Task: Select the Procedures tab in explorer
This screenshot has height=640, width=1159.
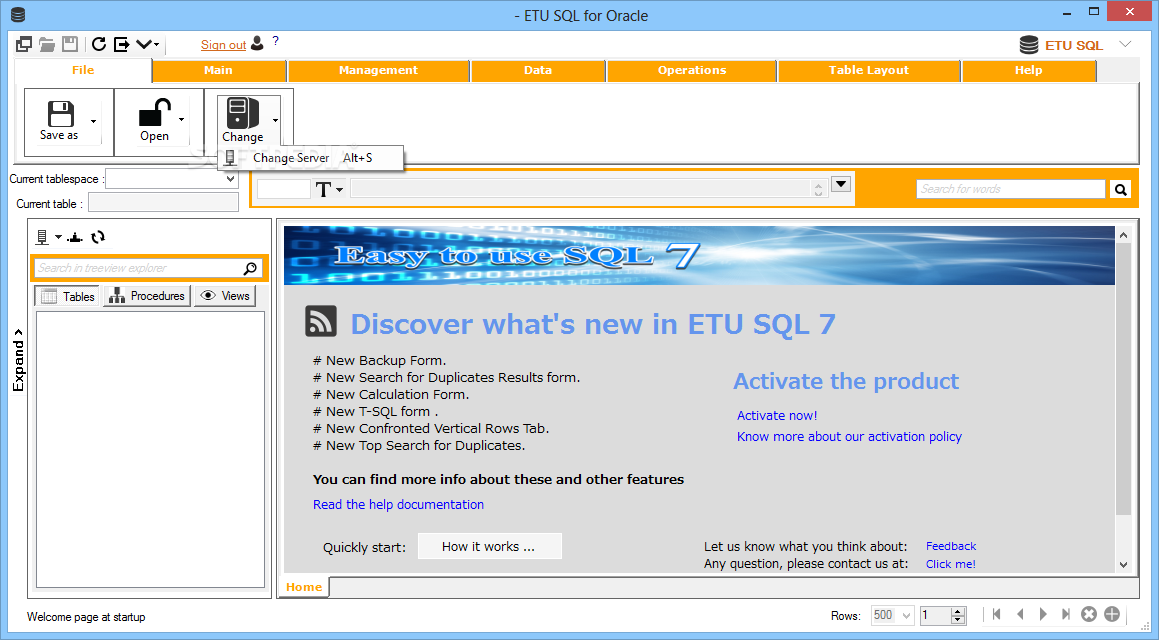Action: [147, 296]
